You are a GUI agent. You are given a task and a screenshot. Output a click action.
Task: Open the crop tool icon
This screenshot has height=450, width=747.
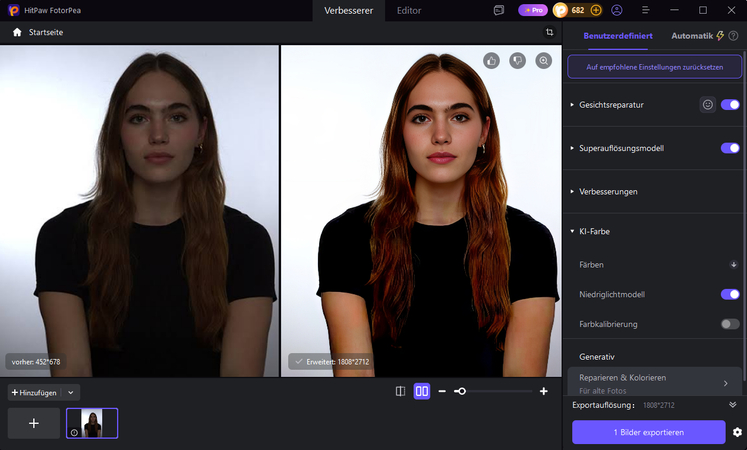[x=549, y=32]
